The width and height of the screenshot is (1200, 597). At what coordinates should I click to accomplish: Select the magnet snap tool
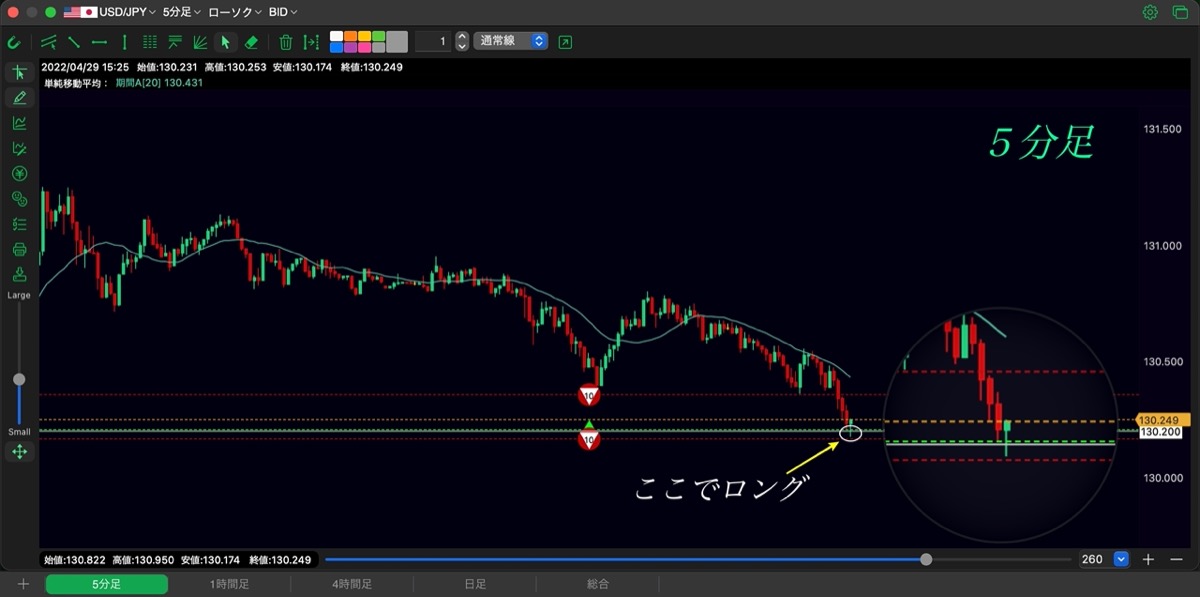point(14,42)
